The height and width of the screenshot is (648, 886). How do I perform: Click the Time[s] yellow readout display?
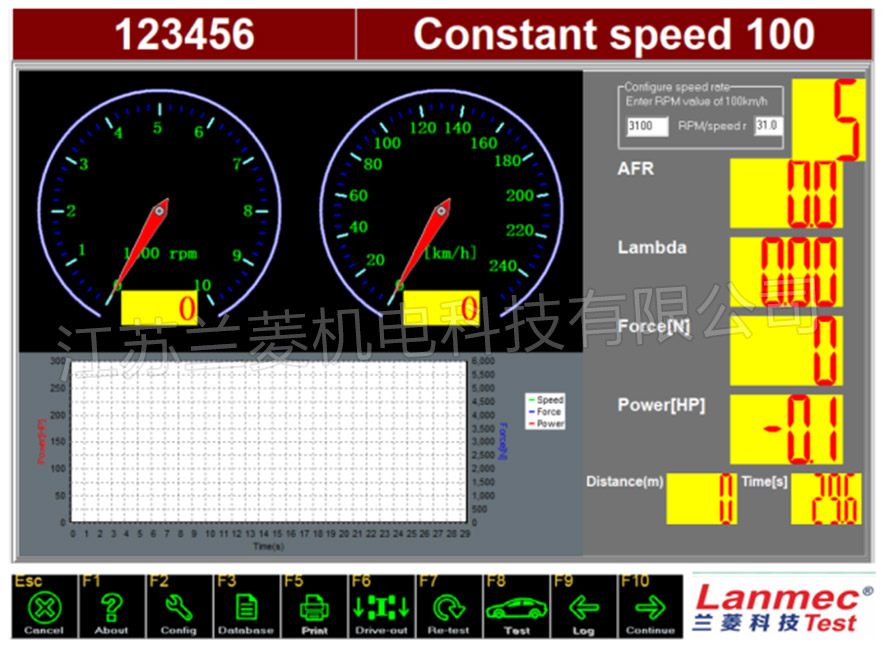pyautogui.click(x=825, y=498)
